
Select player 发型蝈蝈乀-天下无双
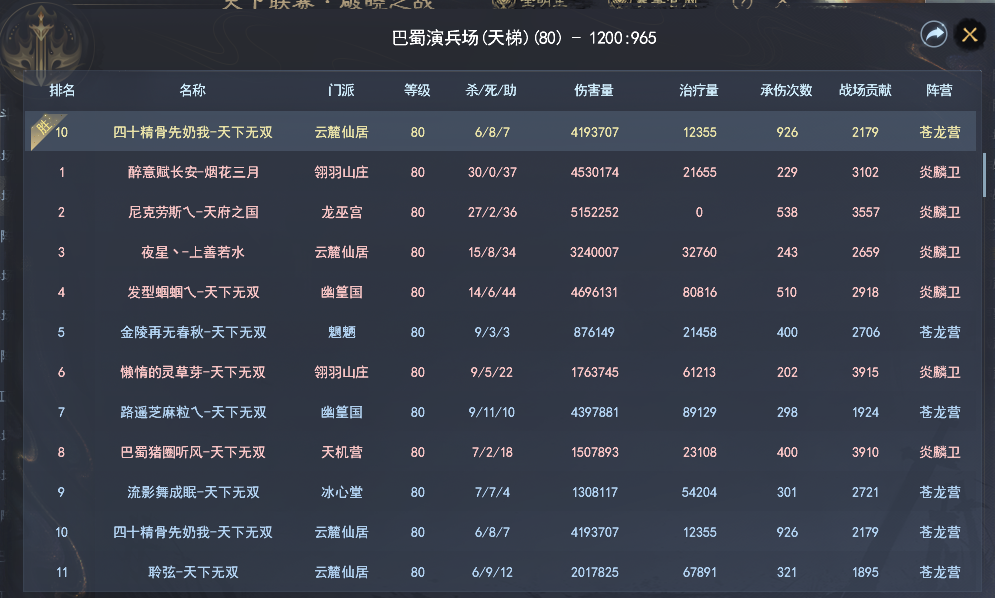click(194, 292)
